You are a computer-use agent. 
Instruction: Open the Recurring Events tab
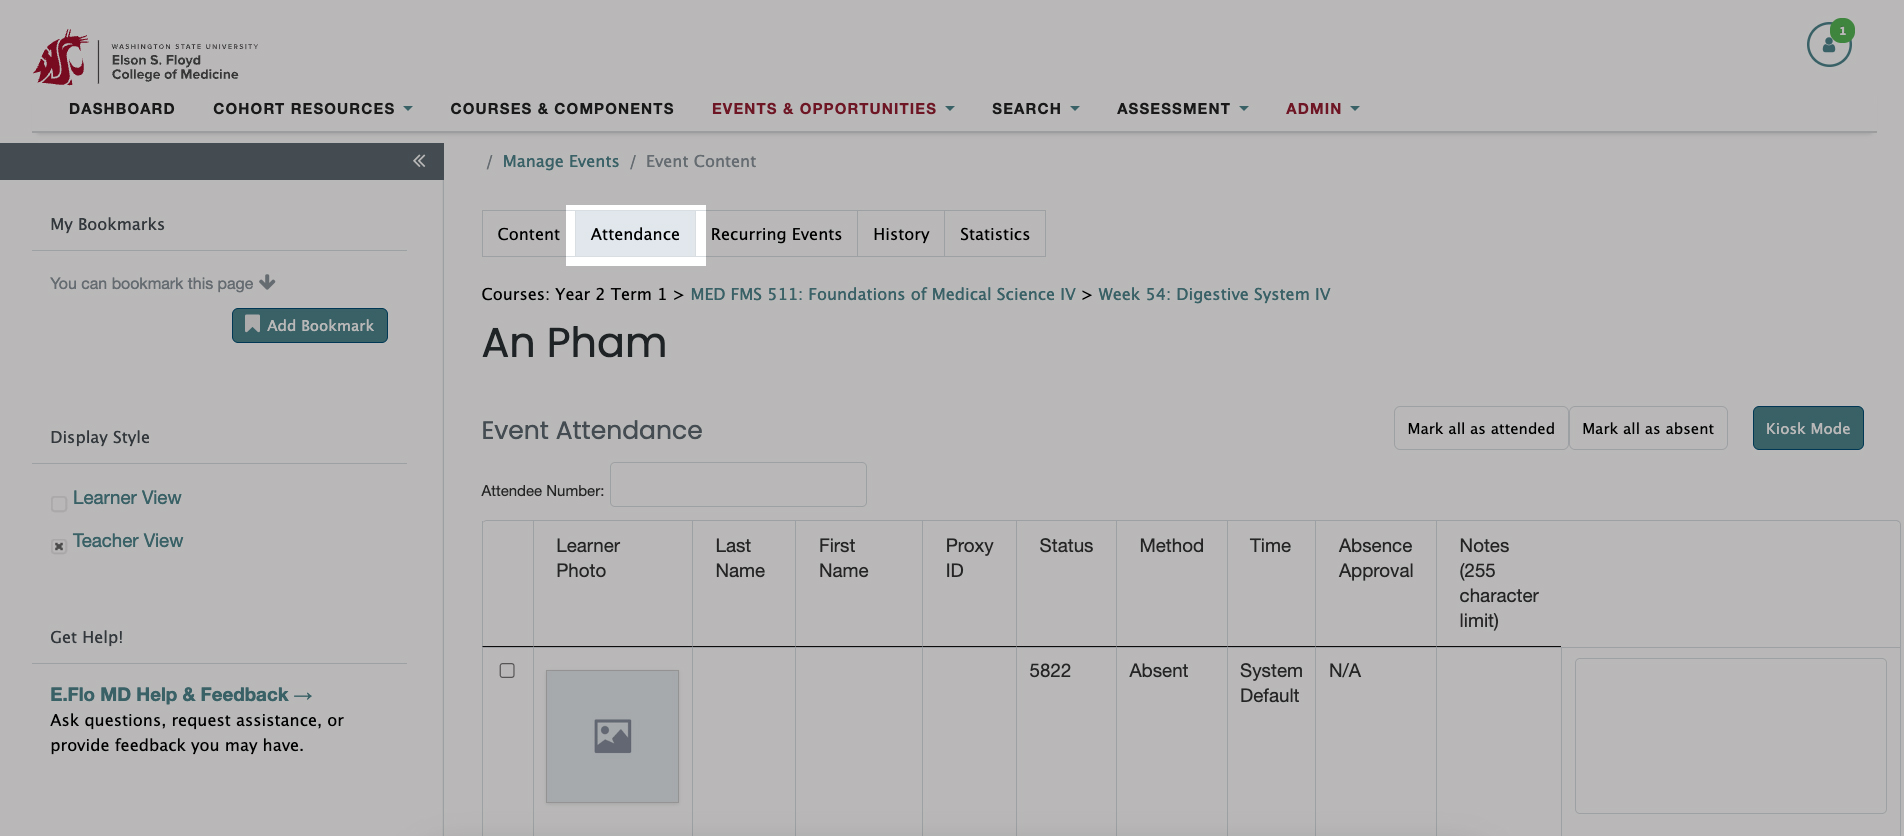click(x=776, y=234)
